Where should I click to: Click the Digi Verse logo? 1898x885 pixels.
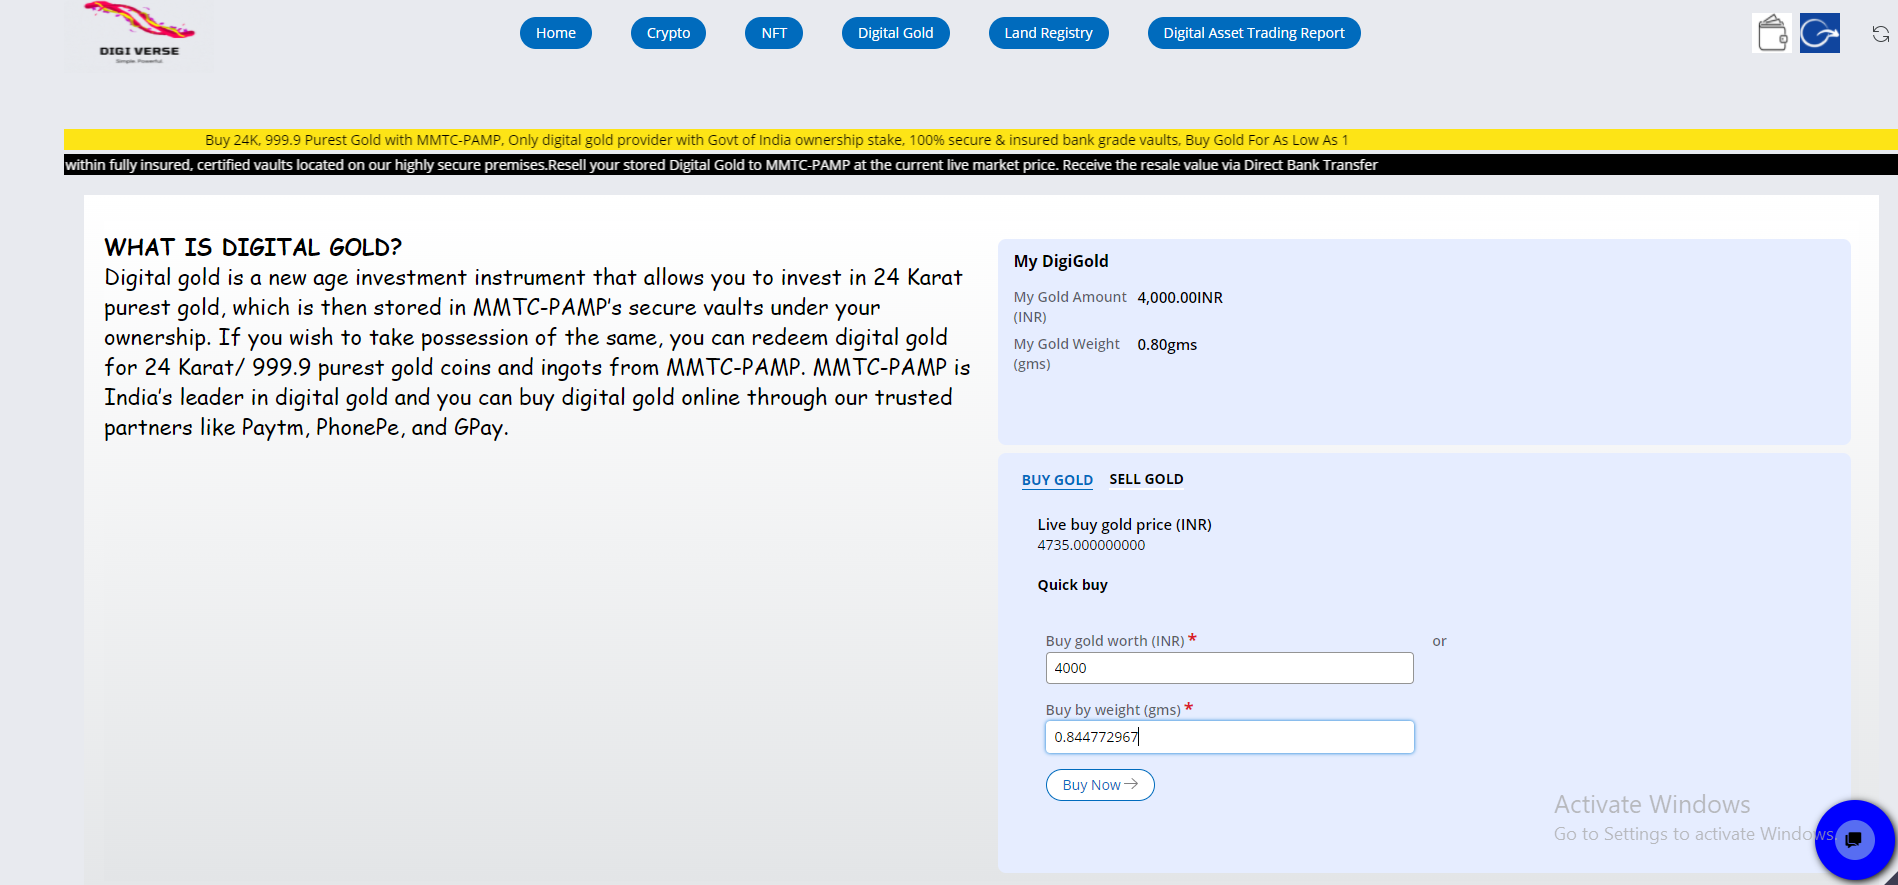pos(139,35)
